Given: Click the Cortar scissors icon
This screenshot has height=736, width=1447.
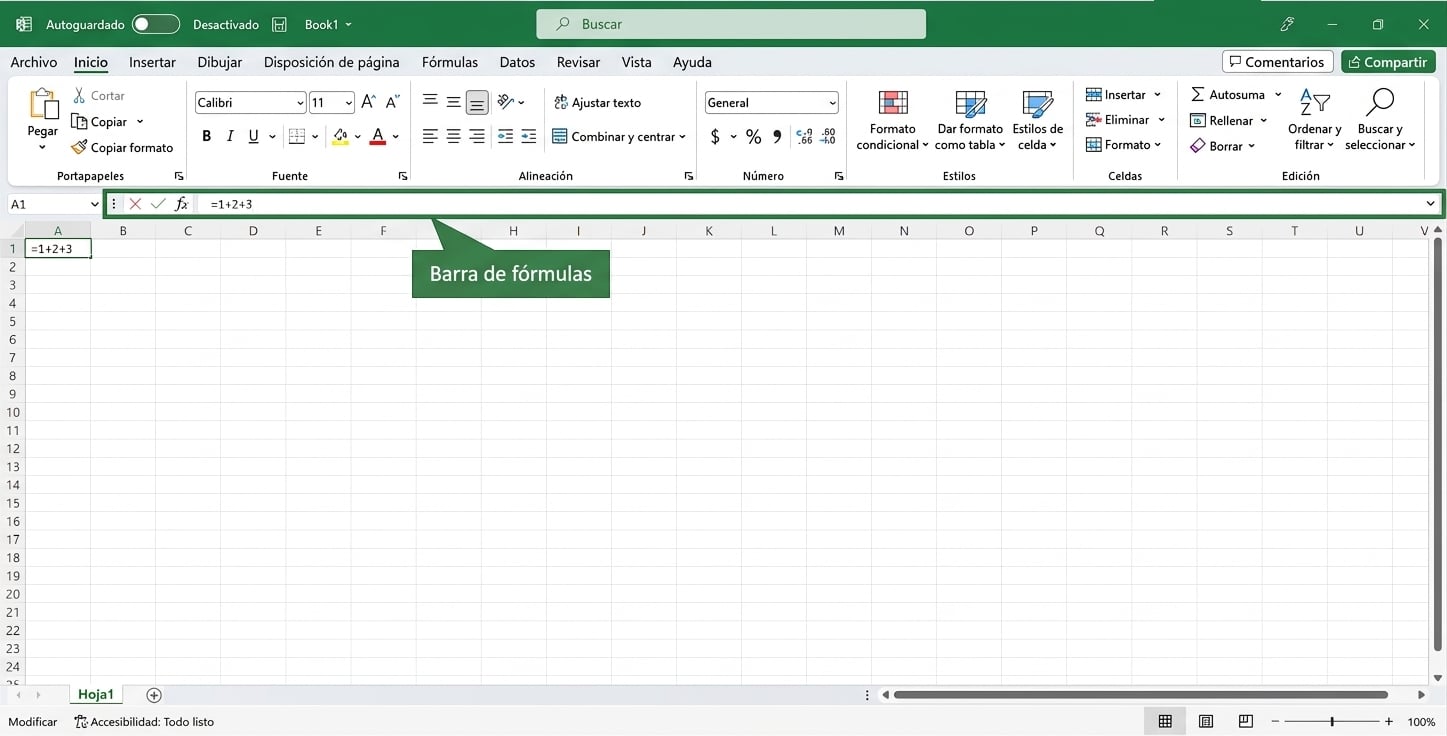Looking at the screenshot, I should (80, 96).
